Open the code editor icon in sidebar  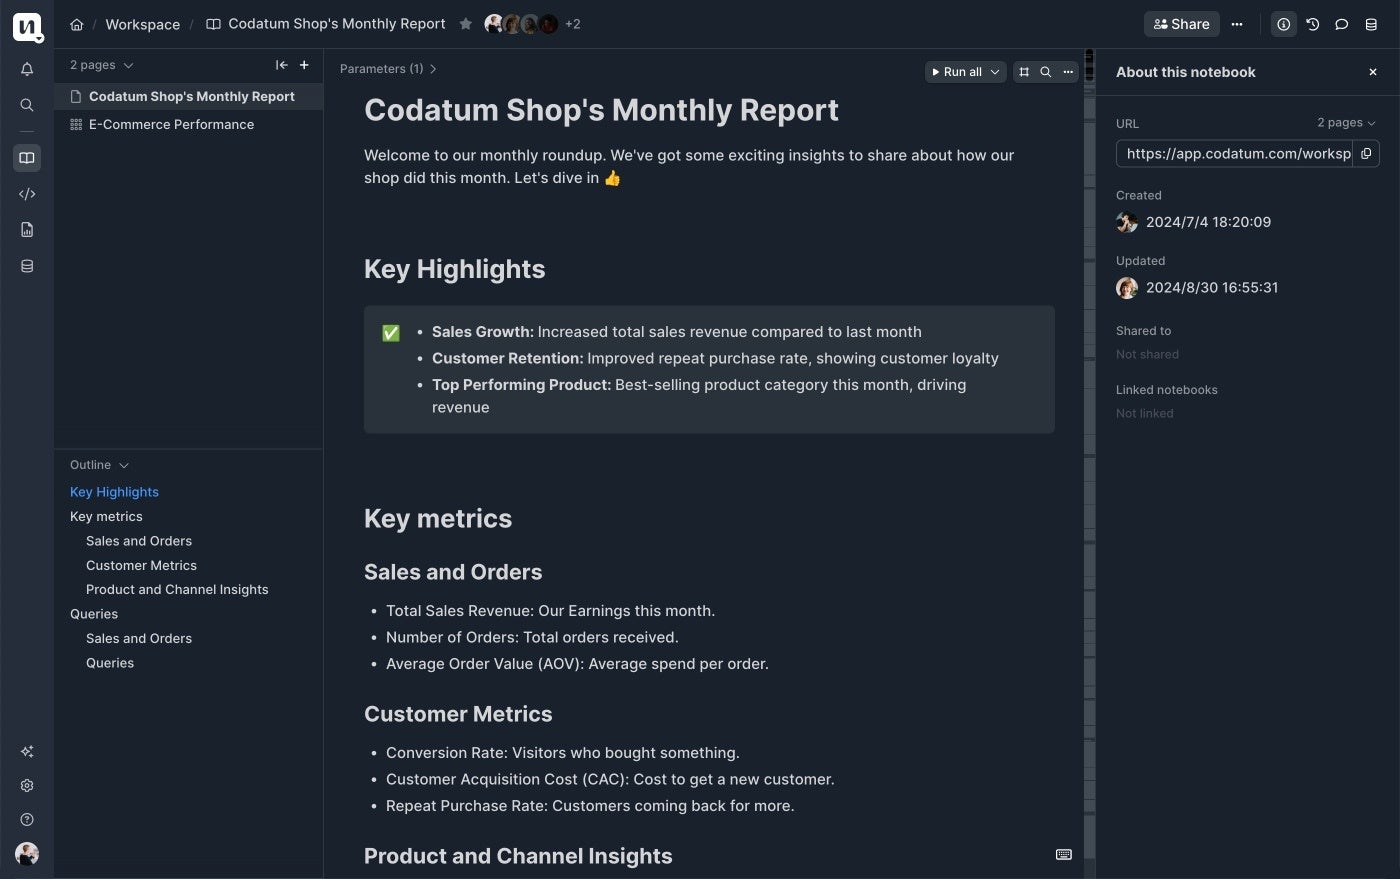[x=27, y=194]
